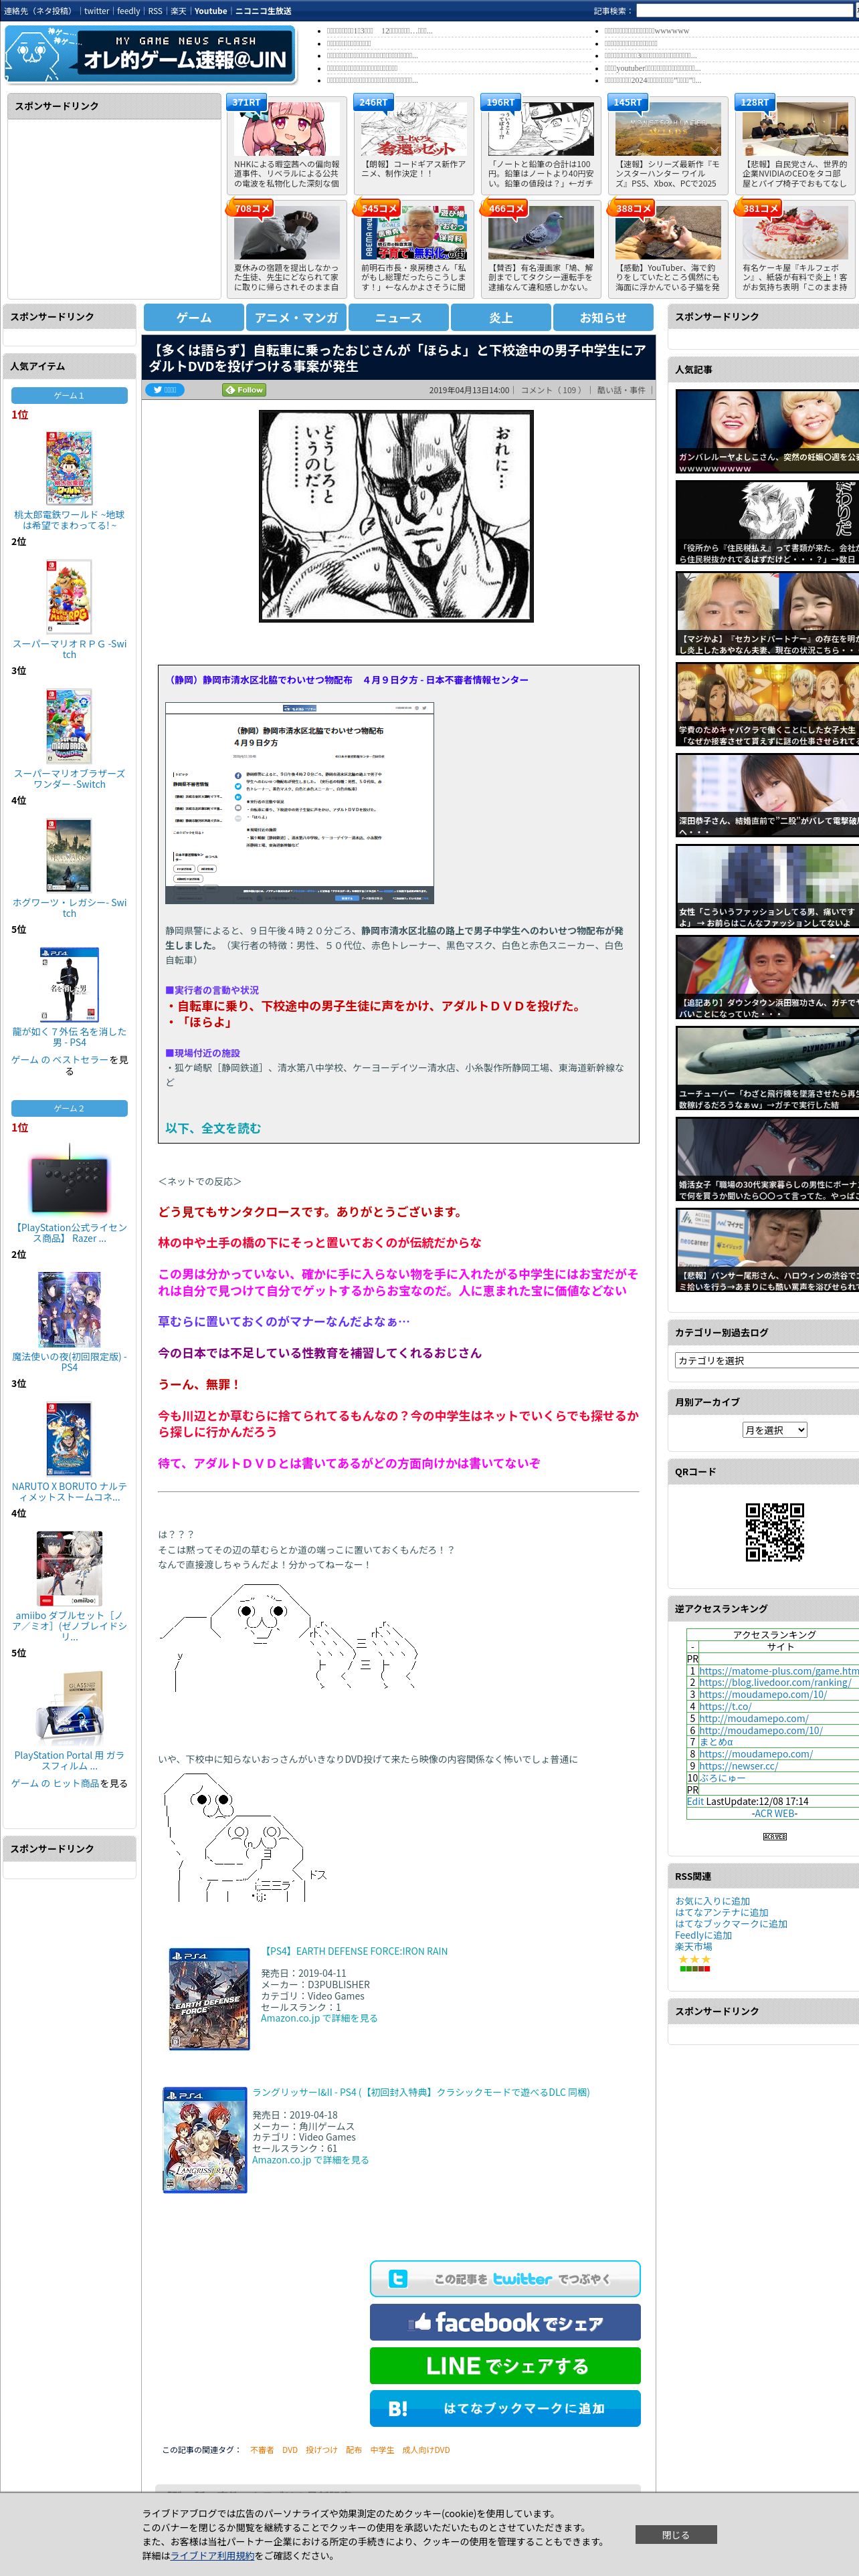The height and width of the screenshot is (2576, 859).
Task: Click はてなブックマークに追加 in RSS関連
Action: click(x=731, y=1923)
